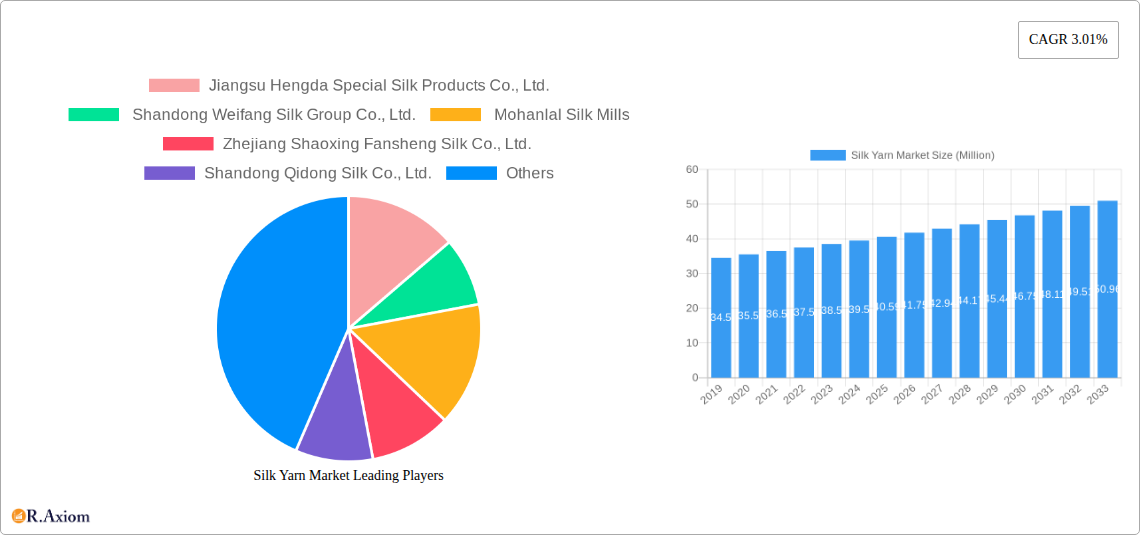Select the 2033 bar in chart

click(1107, 289)
